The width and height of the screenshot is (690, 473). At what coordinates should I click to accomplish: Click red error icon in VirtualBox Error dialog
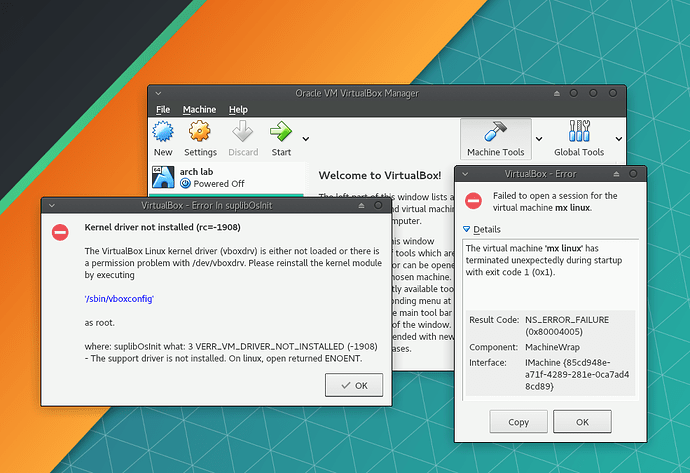click(473, 201)
